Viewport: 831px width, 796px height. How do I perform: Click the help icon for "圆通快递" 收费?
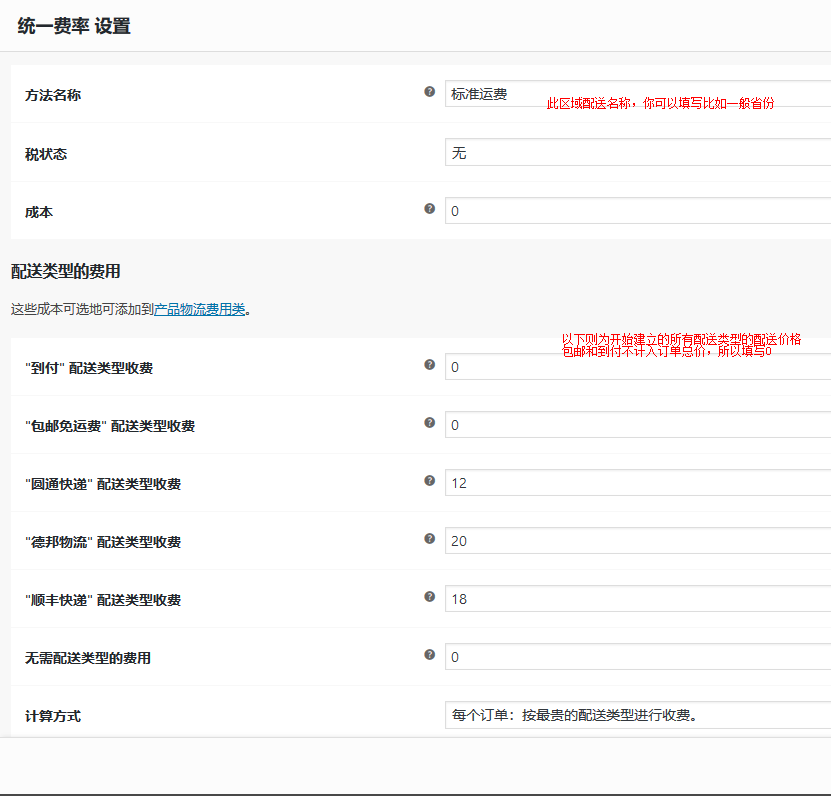pos(430,480)
